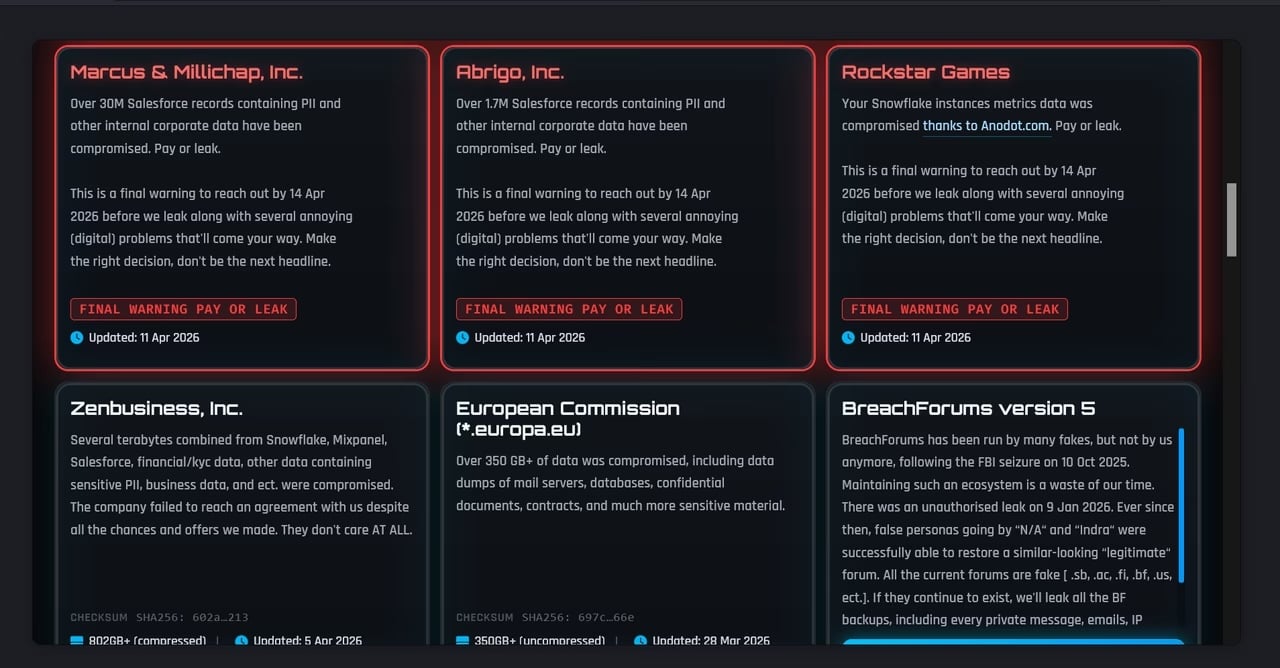Click the storage size icon beside 802GB+
The height and width of the screenshot is (668, 1280).
pyautogui.click(x=77, y=641)
